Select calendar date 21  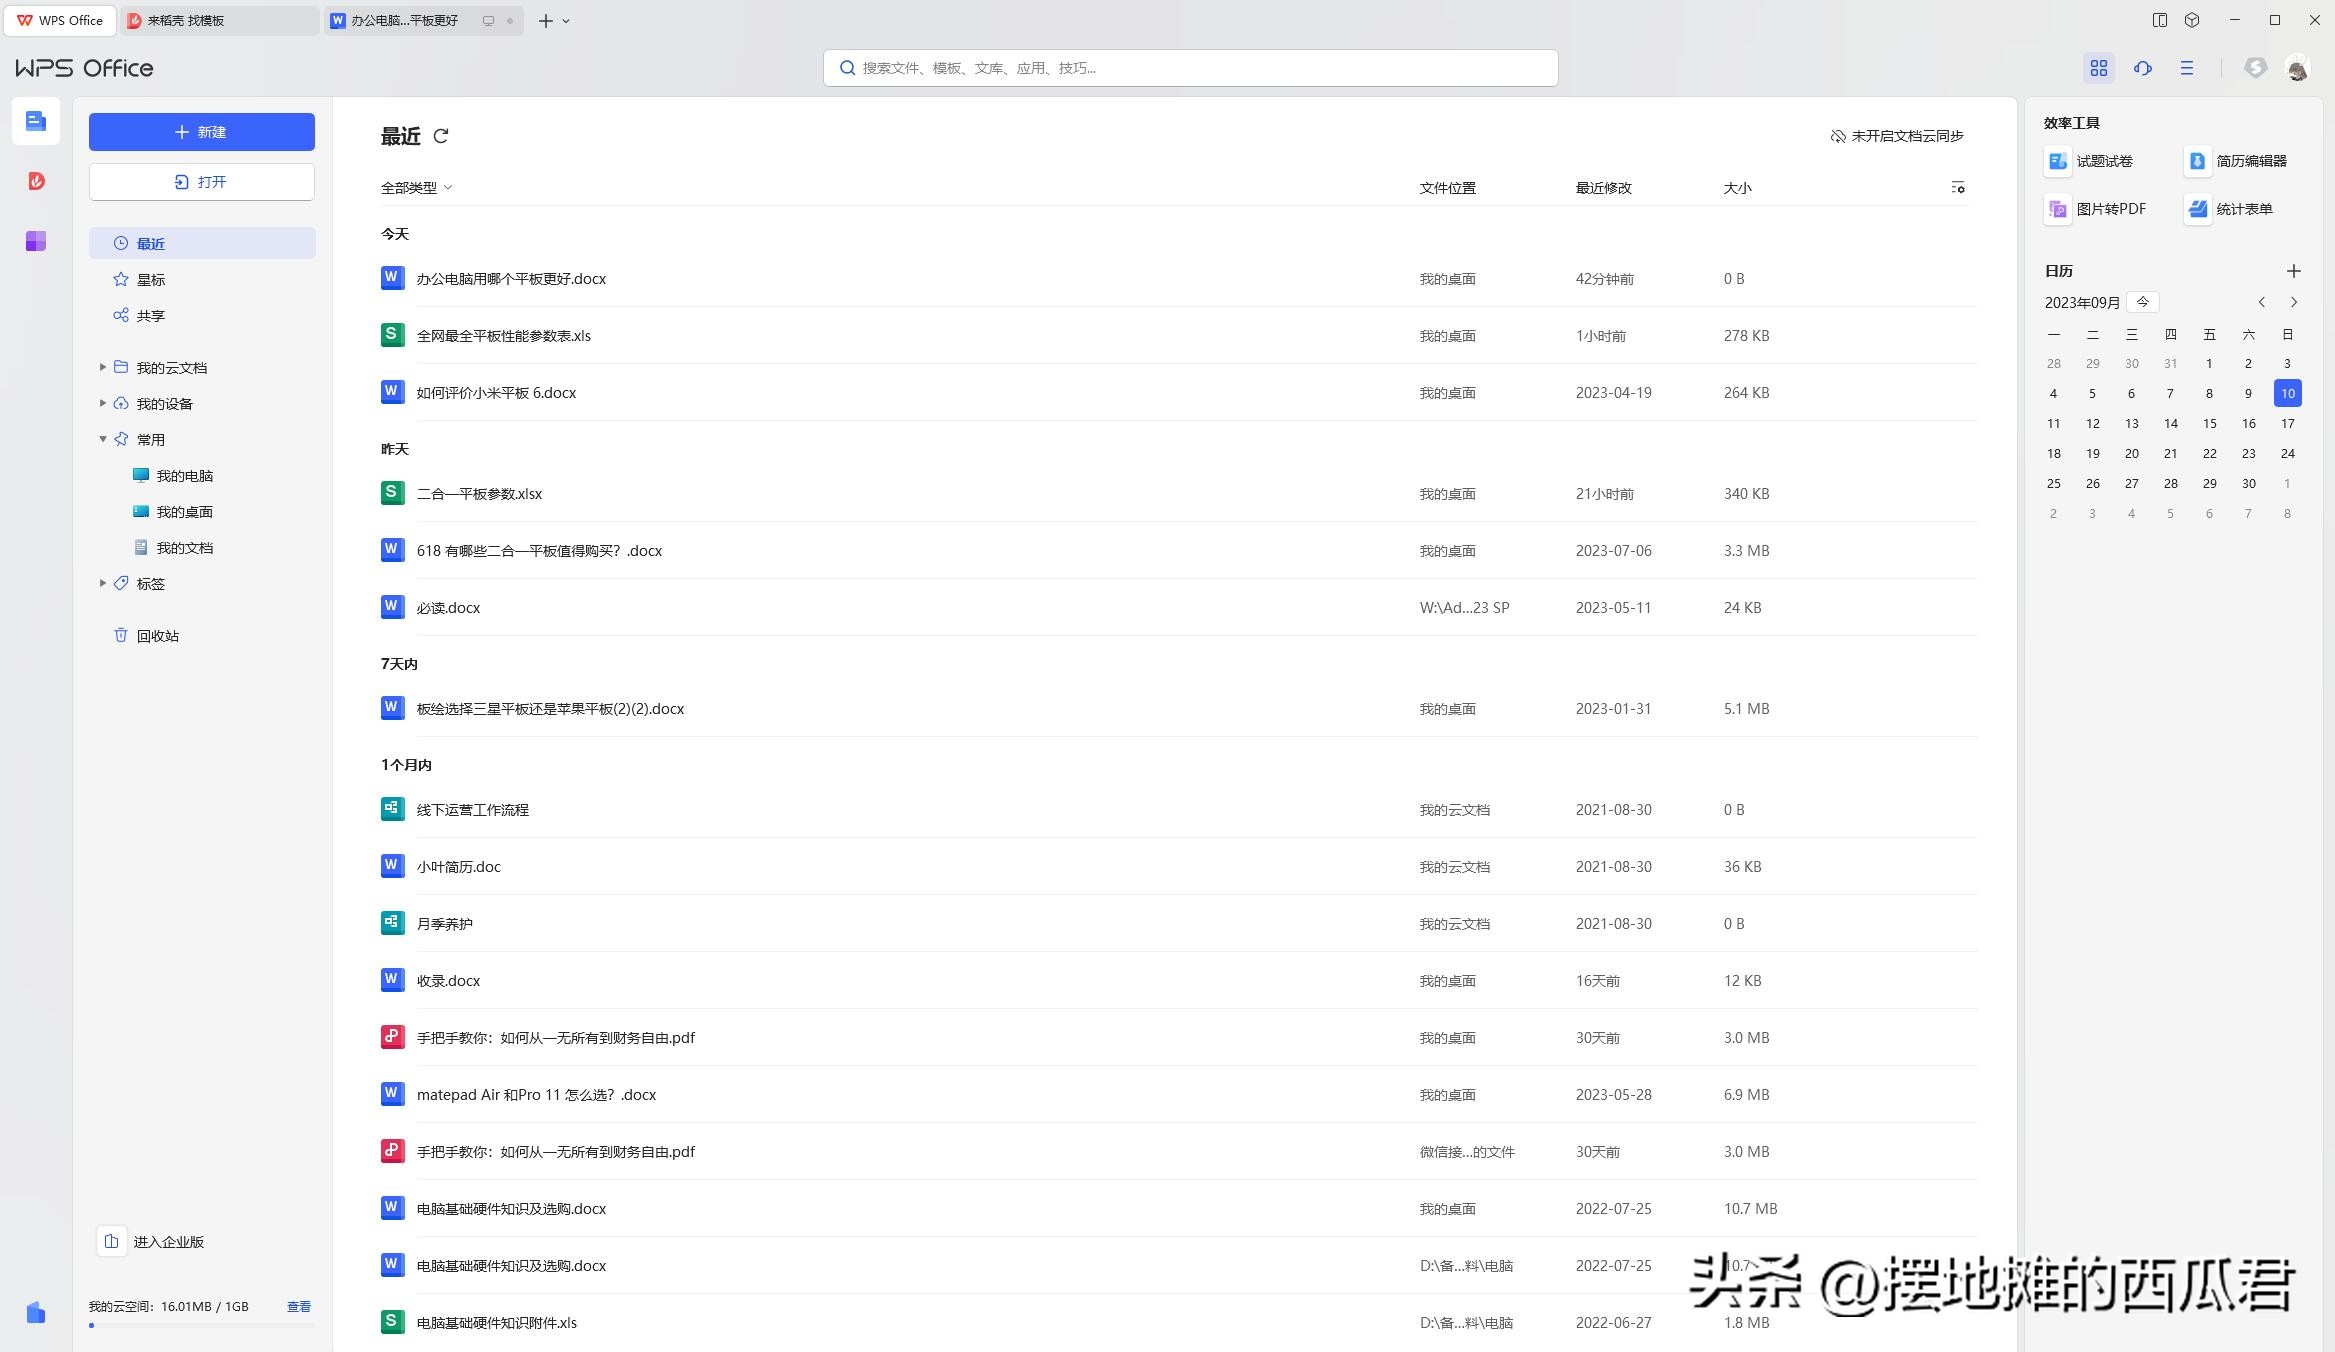[2170, 453]
